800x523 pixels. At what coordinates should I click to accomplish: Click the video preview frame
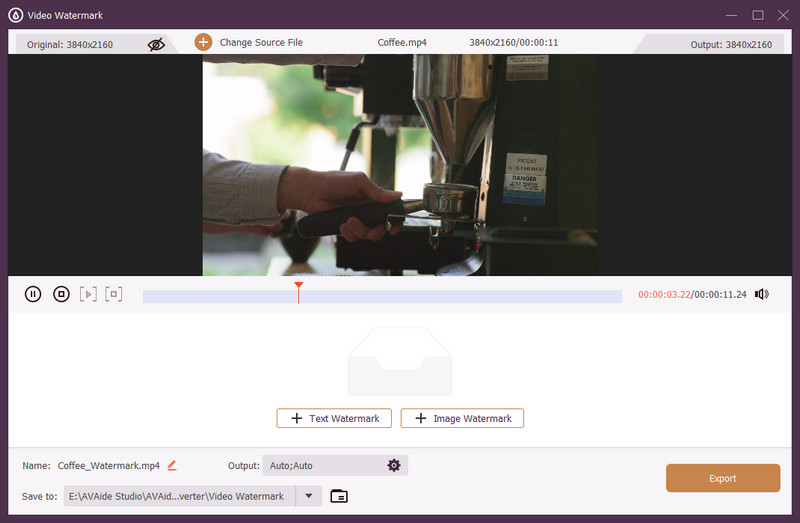click(400, 165)
